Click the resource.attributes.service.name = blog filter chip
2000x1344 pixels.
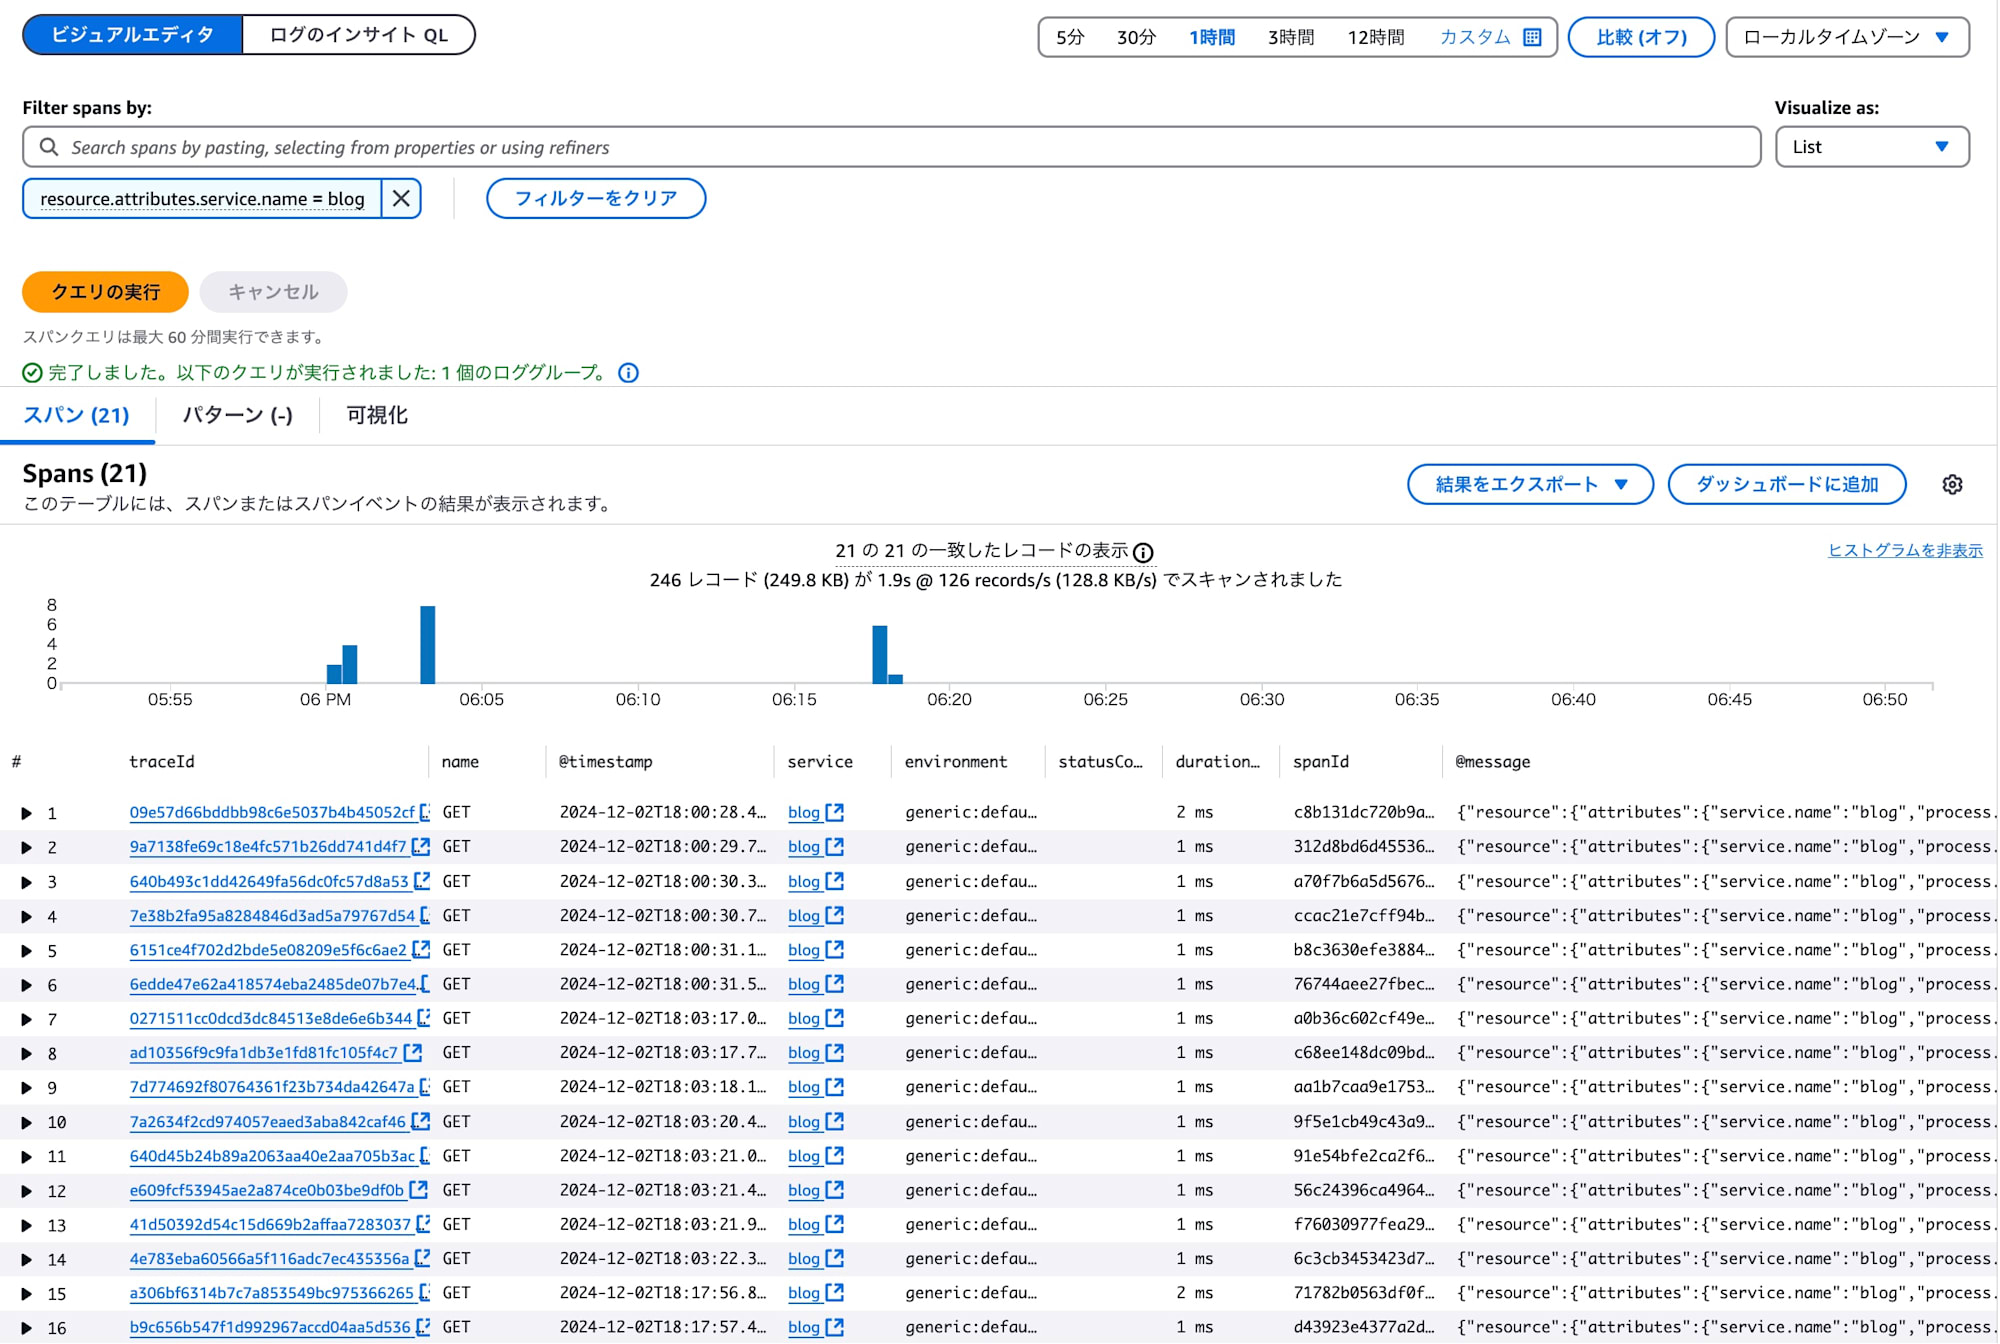click(x=202, y=199)
